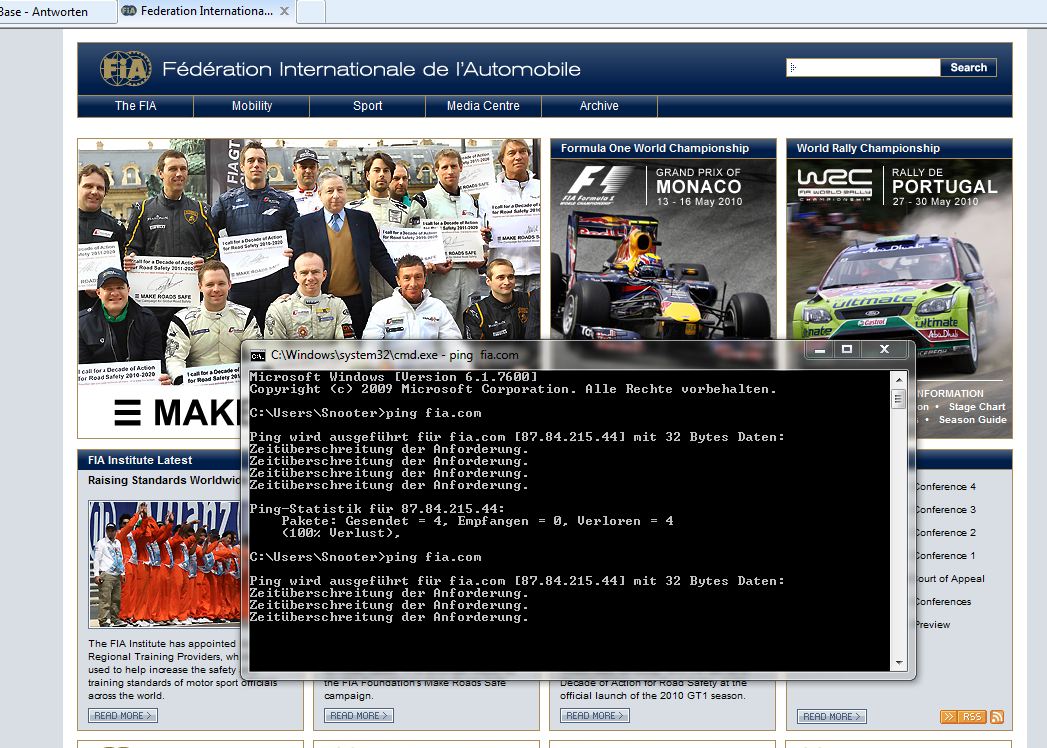1047x748 pixels.
Task: Click the Raising Standards Worldwide headline
Action: [164, 480]
